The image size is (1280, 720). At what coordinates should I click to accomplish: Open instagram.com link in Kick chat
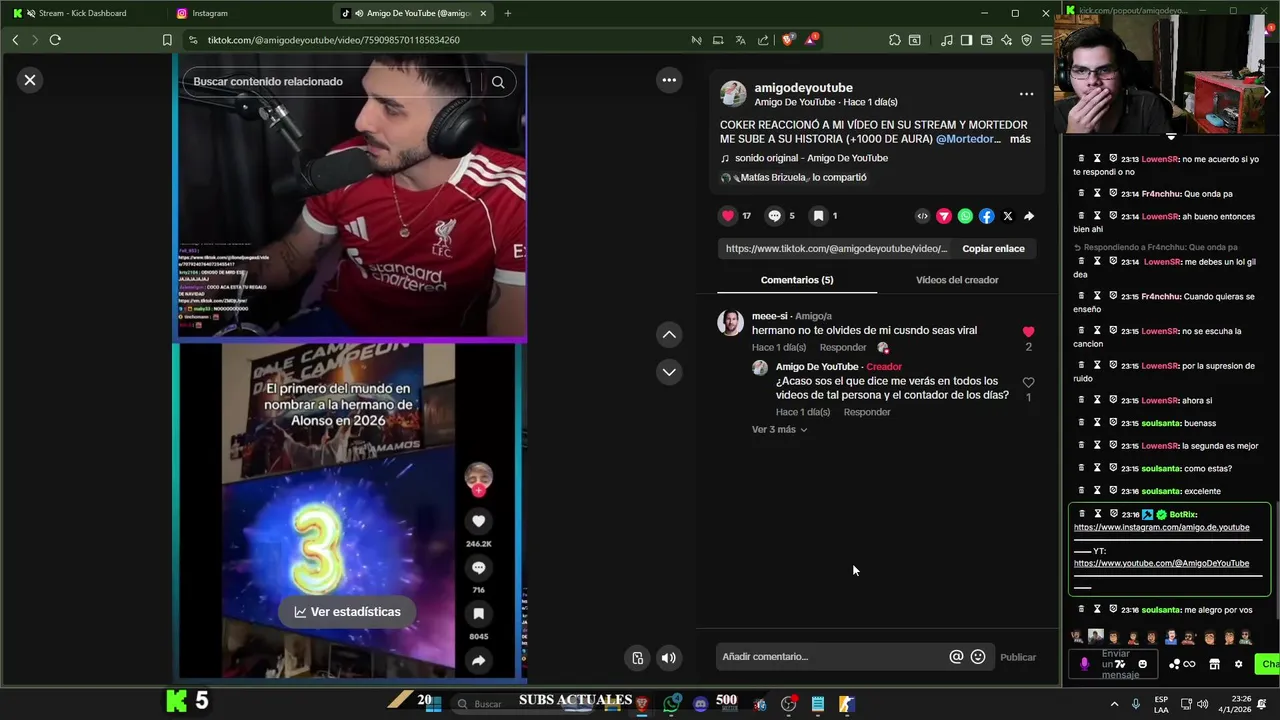click(1161, 527)
